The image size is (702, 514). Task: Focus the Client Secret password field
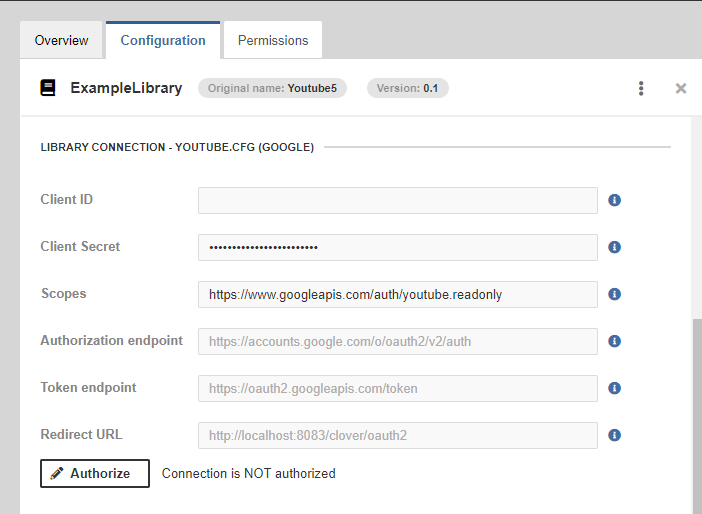pos(398,247)
